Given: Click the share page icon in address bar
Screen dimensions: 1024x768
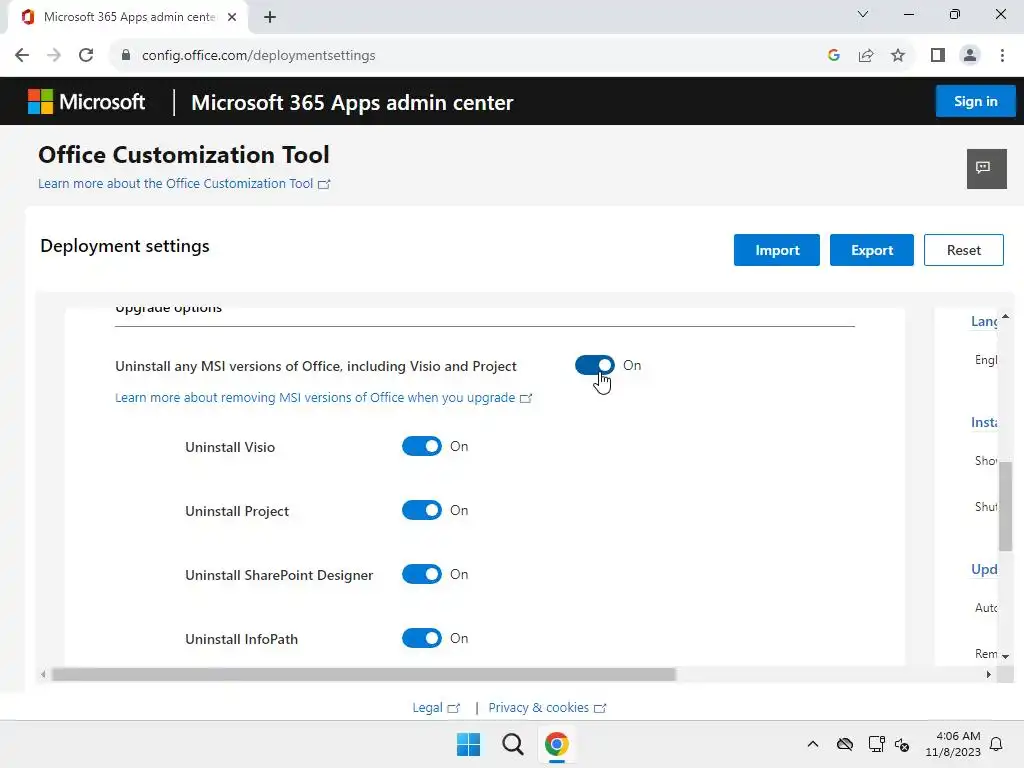Looking at the screenshot, I should pyautogui.click(x=866, y=56).
